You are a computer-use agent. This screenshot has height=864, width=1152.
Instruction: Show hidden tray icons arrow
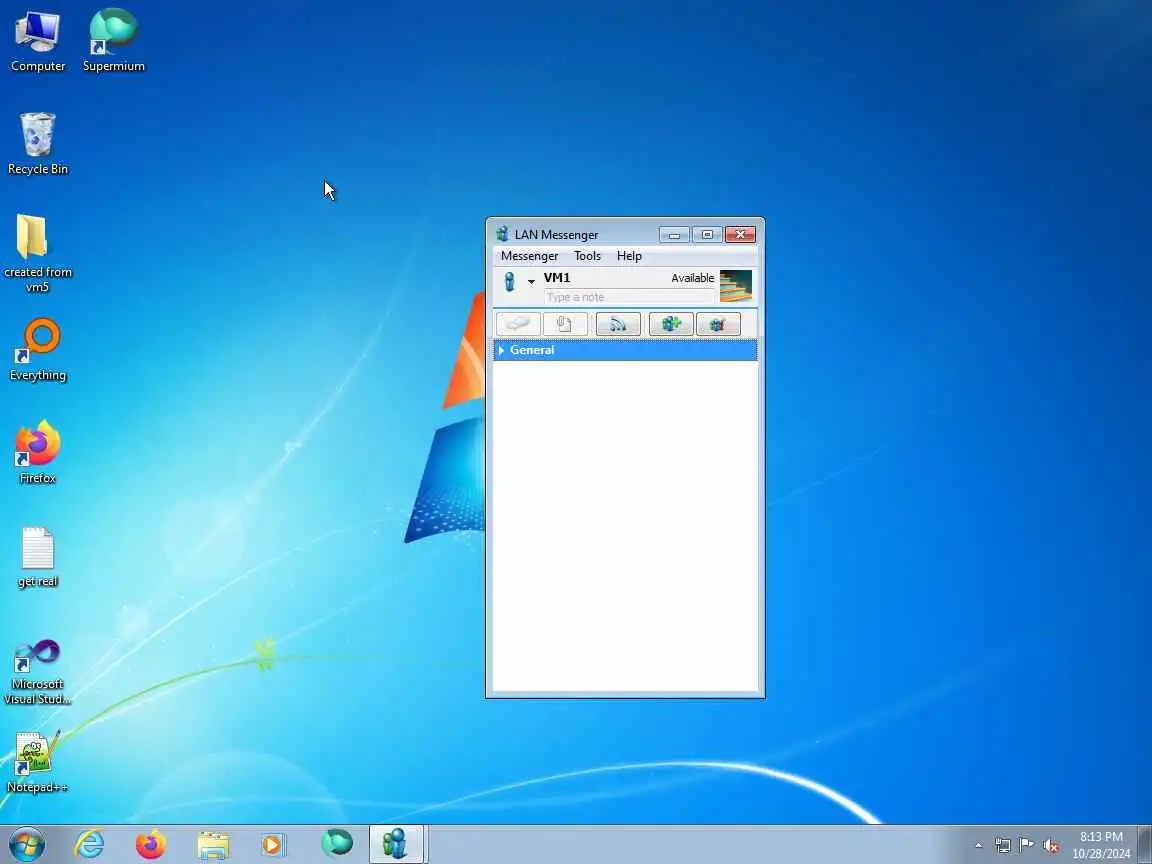978,845
